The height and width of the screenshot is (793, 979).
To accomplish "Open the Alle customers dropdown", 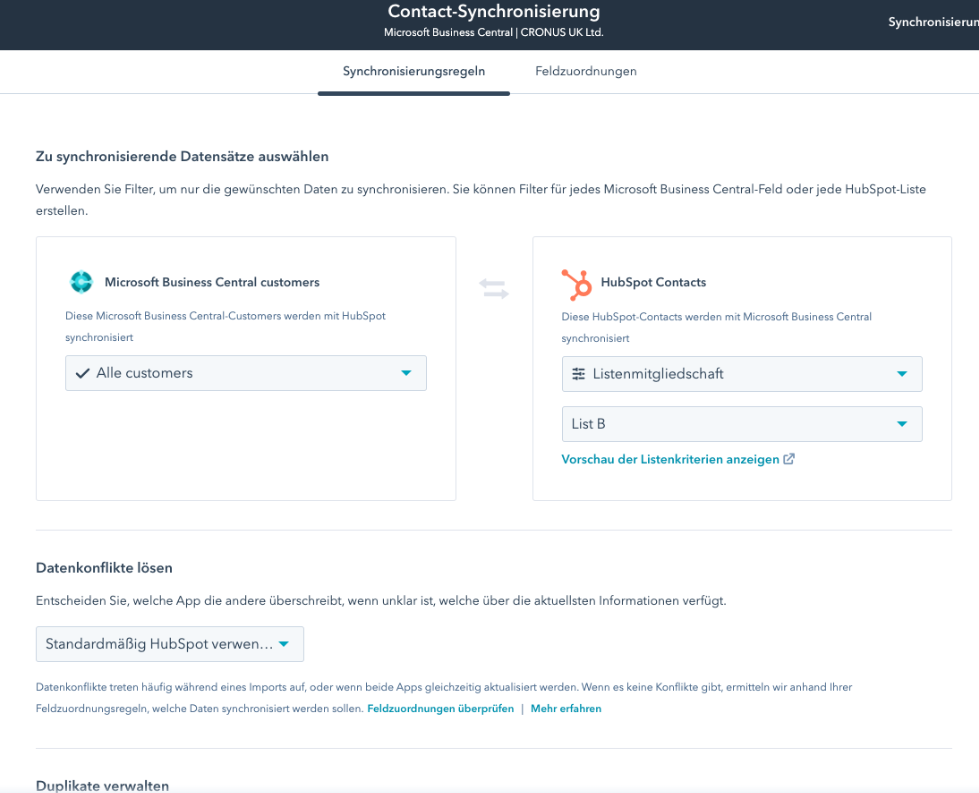I will tap(246, 373).
